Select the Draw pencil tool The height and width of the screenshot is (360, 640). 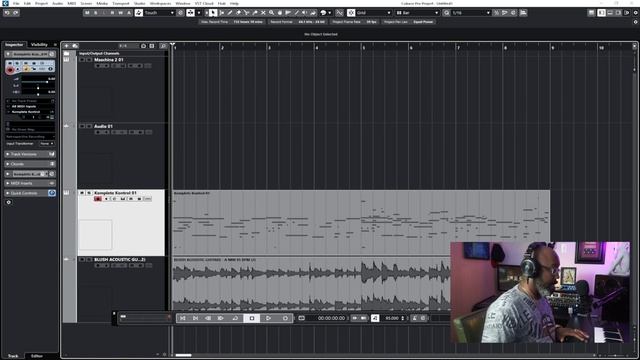230,13
